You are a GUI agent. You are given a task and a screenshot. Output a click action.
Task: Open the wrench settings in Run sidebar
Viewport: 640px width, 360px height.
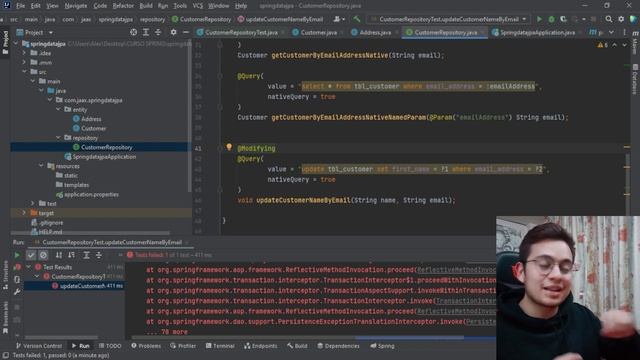tap(17, 292)
